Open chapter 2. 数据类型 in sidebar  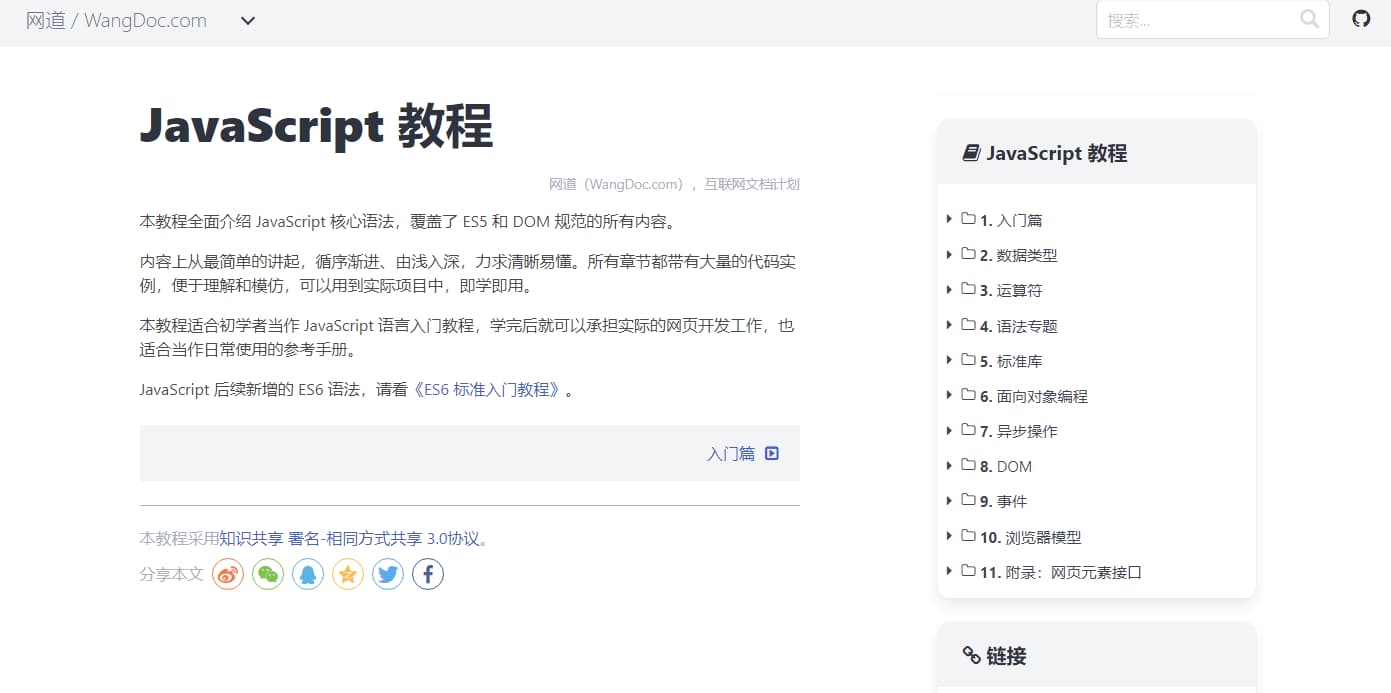pyautogui.click(x=1018, y=255)
